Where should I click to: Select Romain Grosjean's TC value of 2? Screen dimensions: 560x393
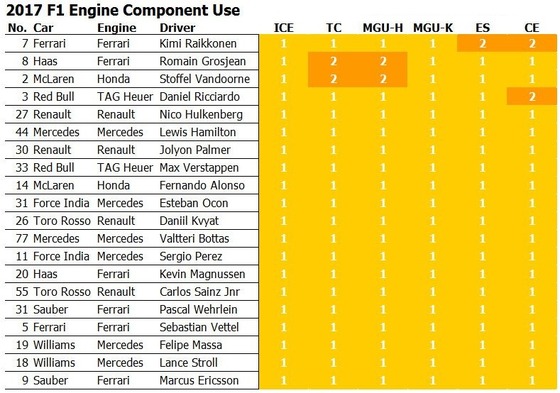(x=333, y=61)
